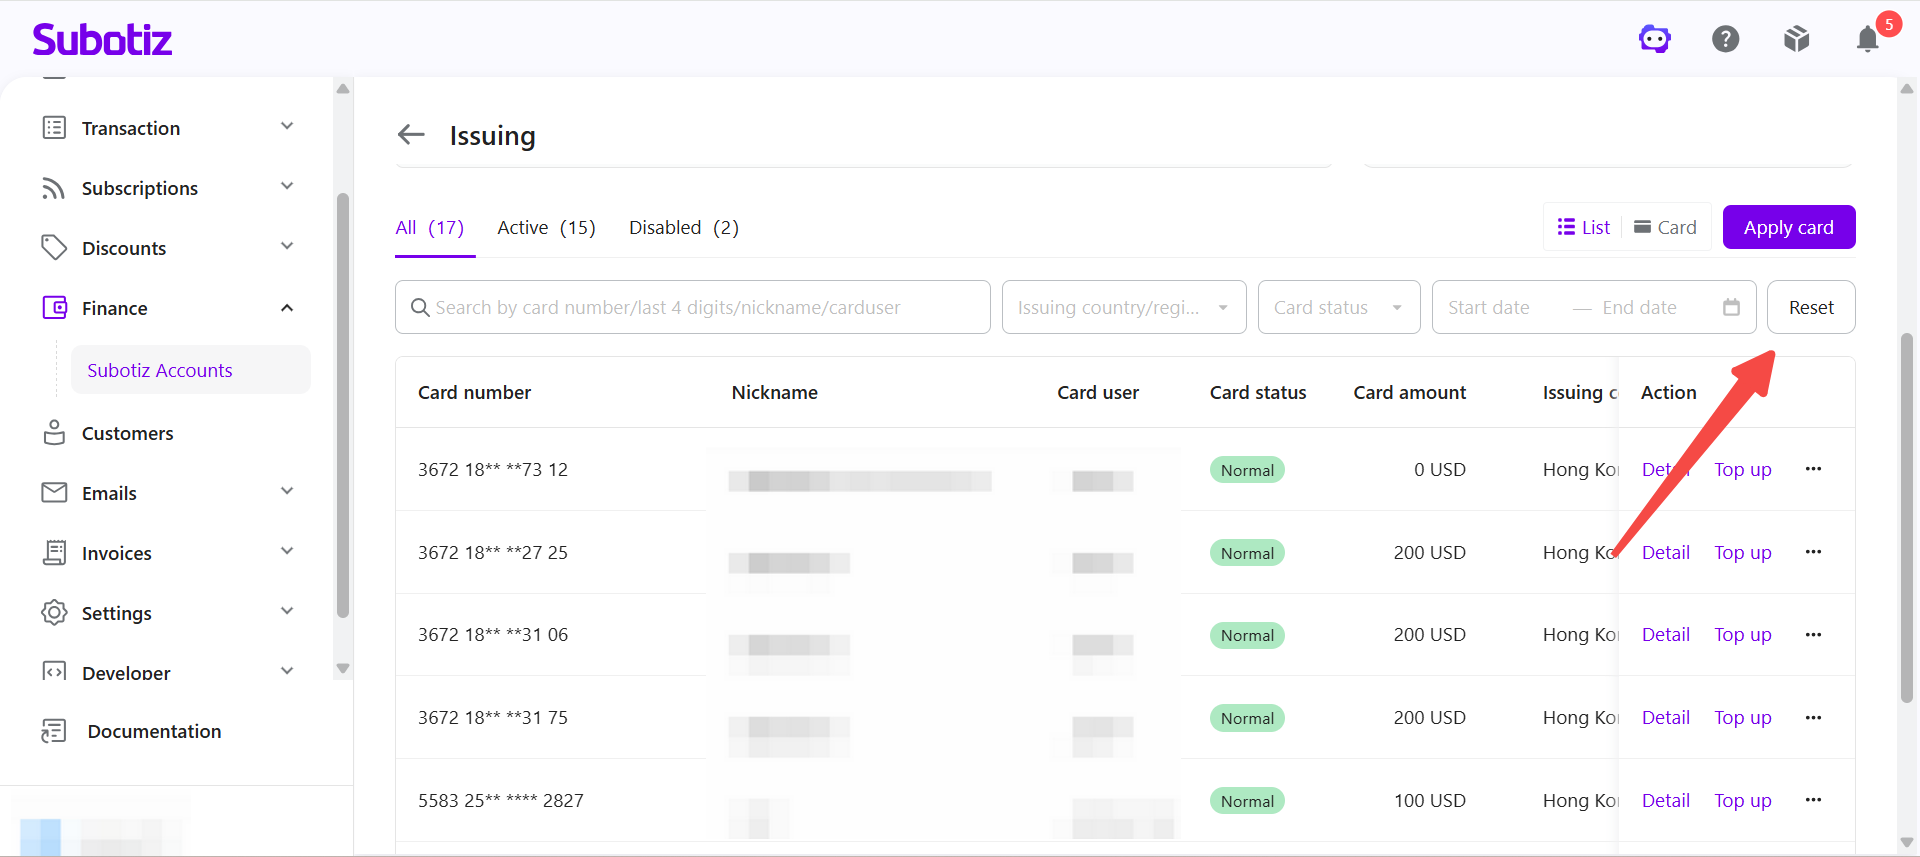Click the Invoices document icon
Viewport: 1920px width, 857px height.
click(54, 553)
